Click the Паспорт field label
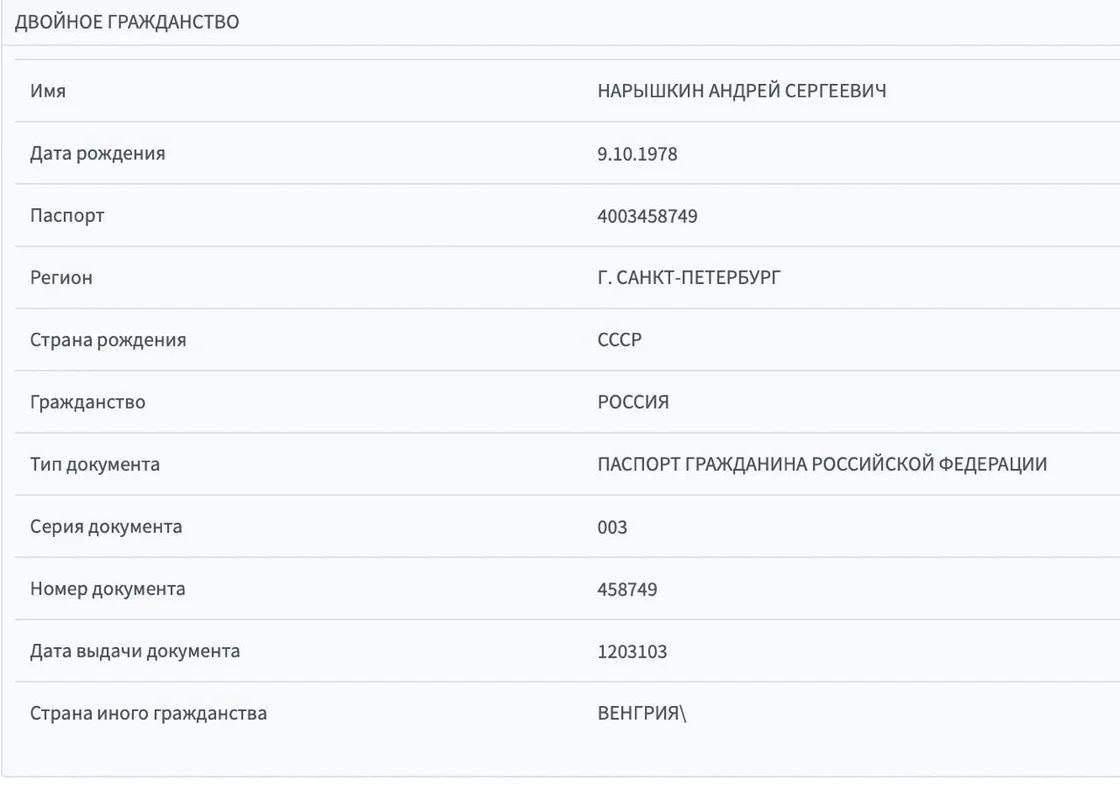Screen dimensions: 1120x795 pos(67,215)
